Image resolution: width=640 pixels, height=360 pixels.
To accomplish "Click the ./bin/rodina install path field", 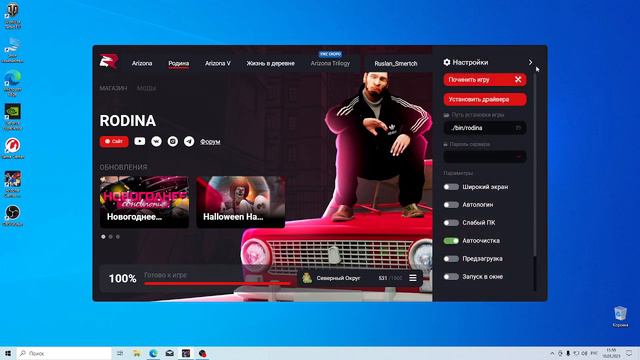I will coord(485,128).
